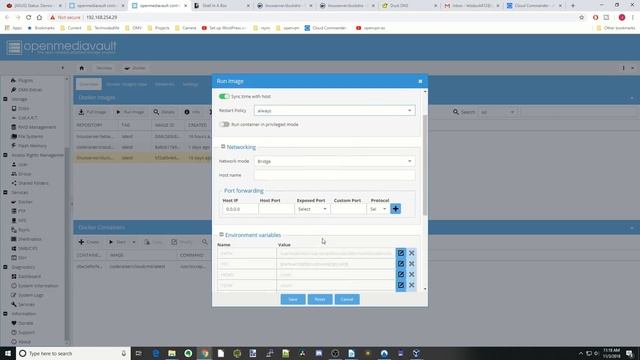The width and height of the screenshot is (640, 360).
Task: Click the Host IP field
Action: pos(240,209)
